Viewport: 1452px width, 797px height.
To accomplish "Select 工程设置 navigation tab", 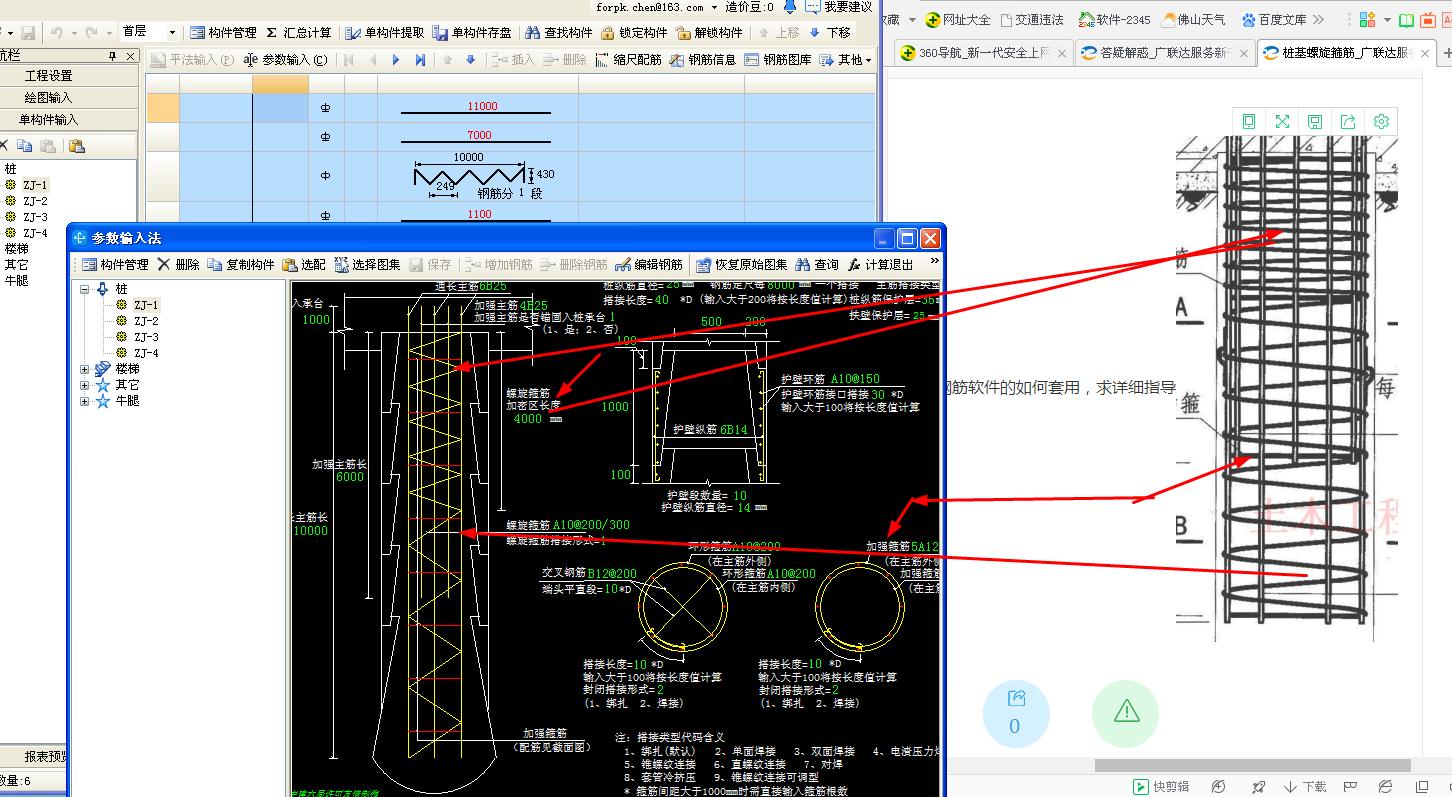I will 49,76.
